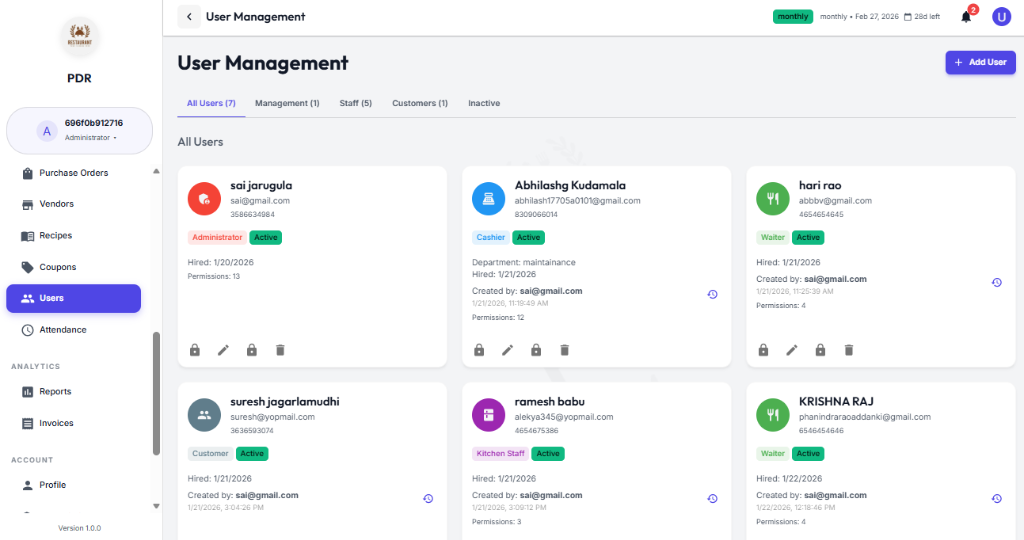This screenshot has height=540, width=1024.
Task: Click the second lock icon on sai jarugula card
Action: click(251, 350)
